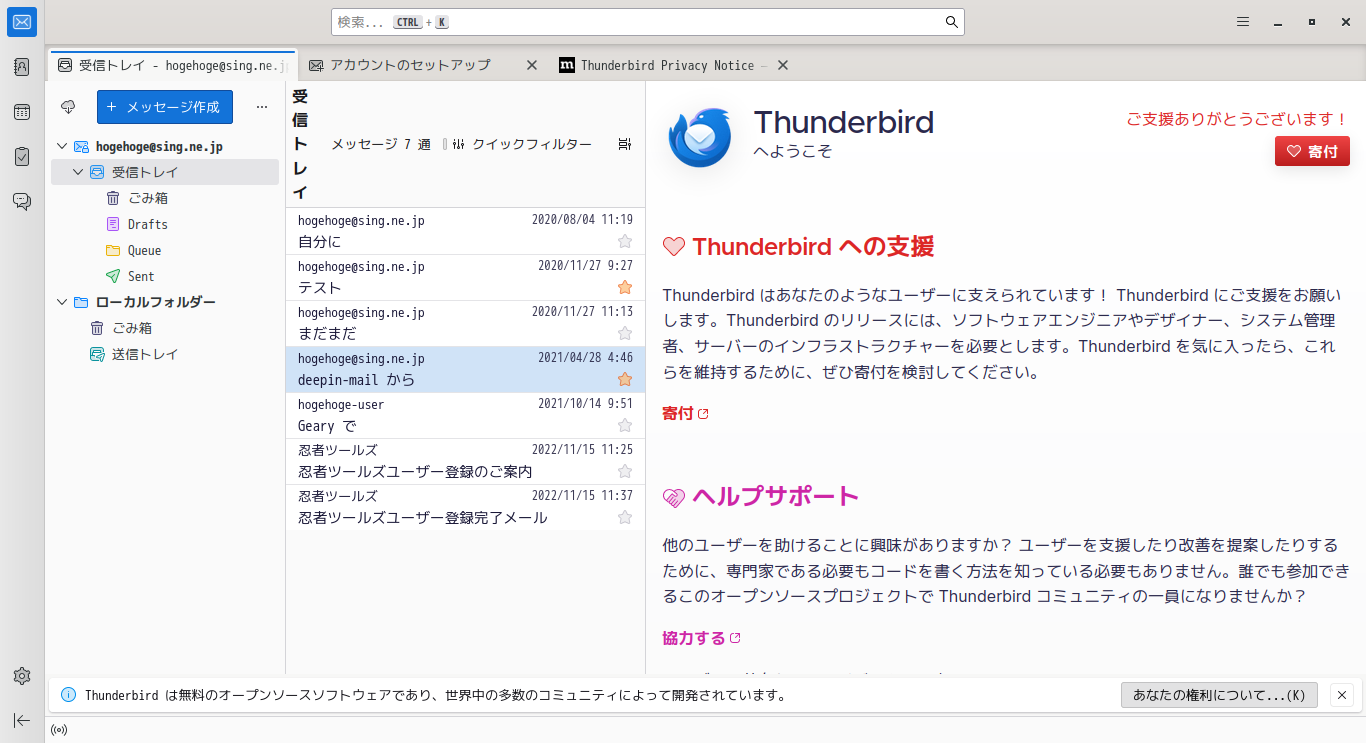Image resolution: width=1366 pixels, height=743 pixels.
Task: Open the まだまだ message
Action: [x=465, y=323]
